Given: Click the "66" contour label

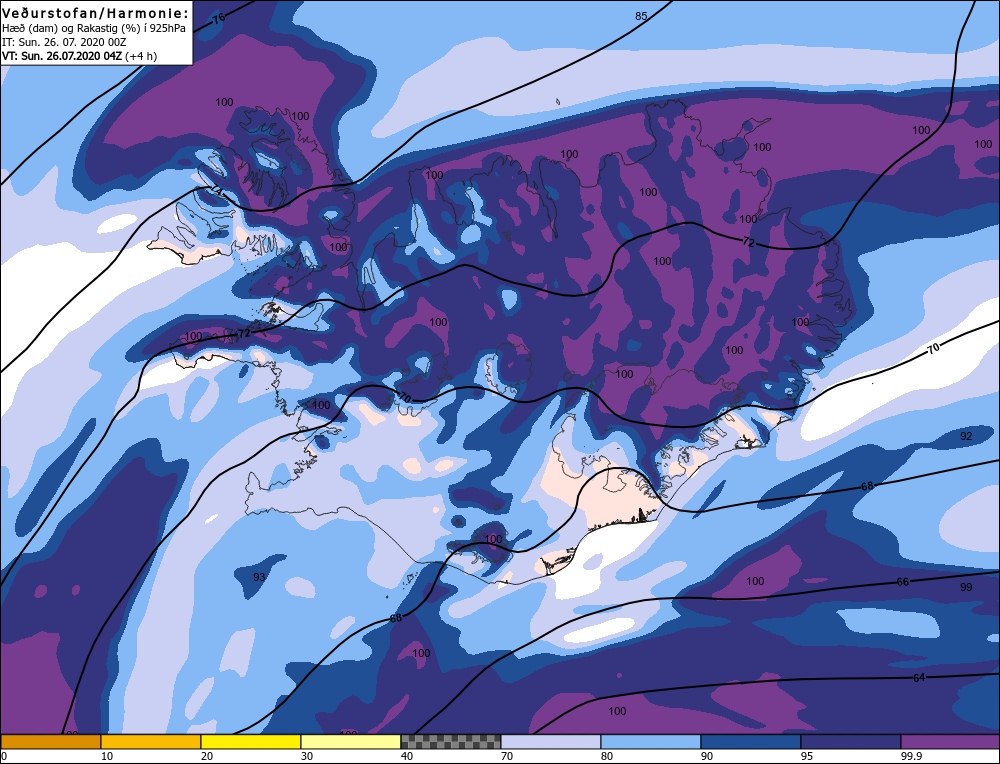Looking at the screenshot, I should 902,582.
